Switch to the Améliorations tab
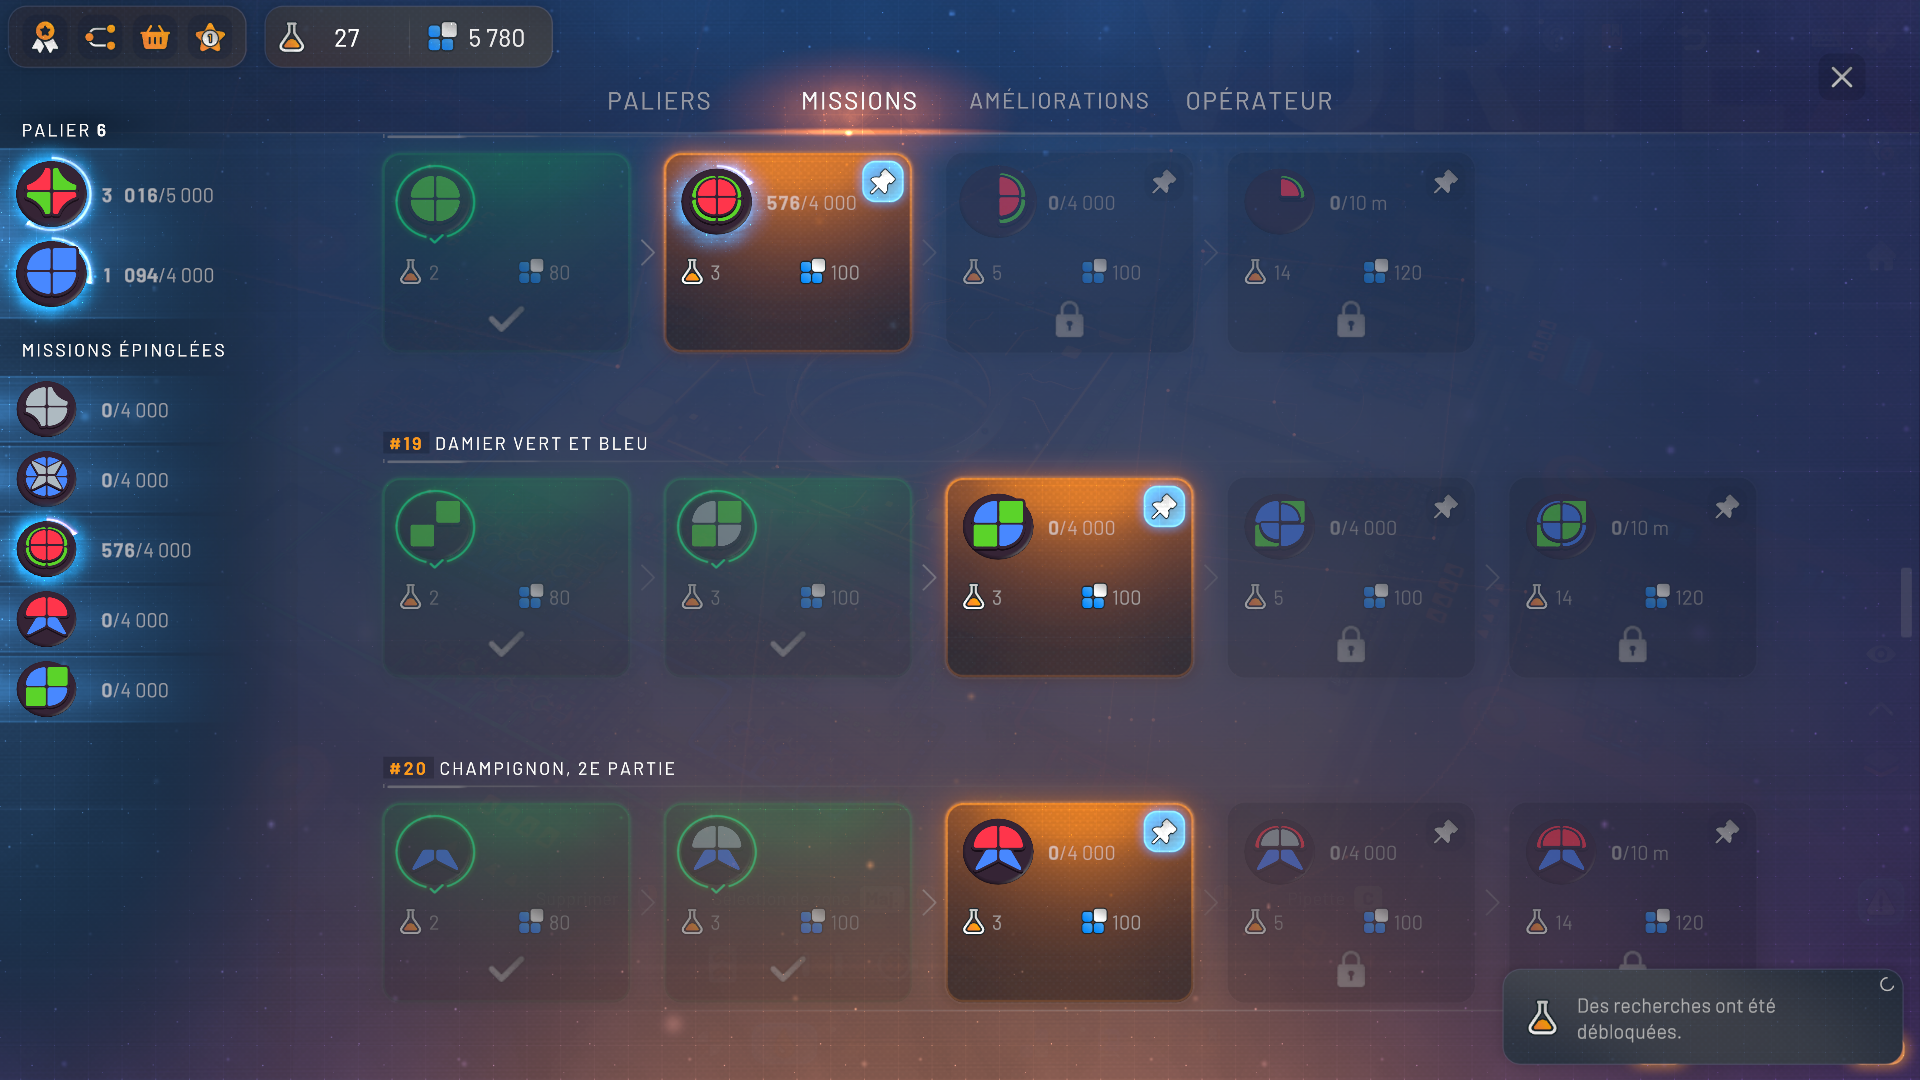Screen dimensions: 1920x1080 point(1059,101)
